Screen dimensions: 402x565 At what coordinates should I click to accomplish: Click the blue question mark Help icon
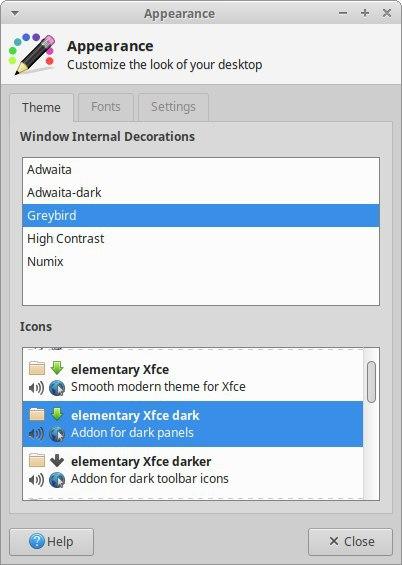tap(37, 541)
